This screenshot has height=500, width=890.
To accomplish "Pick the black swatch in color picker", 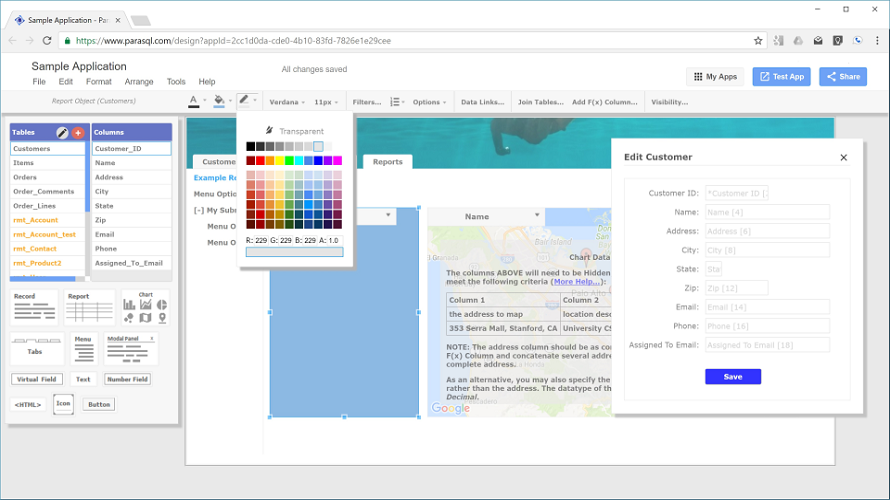I will pyautogui.click(x=251, y=146).
